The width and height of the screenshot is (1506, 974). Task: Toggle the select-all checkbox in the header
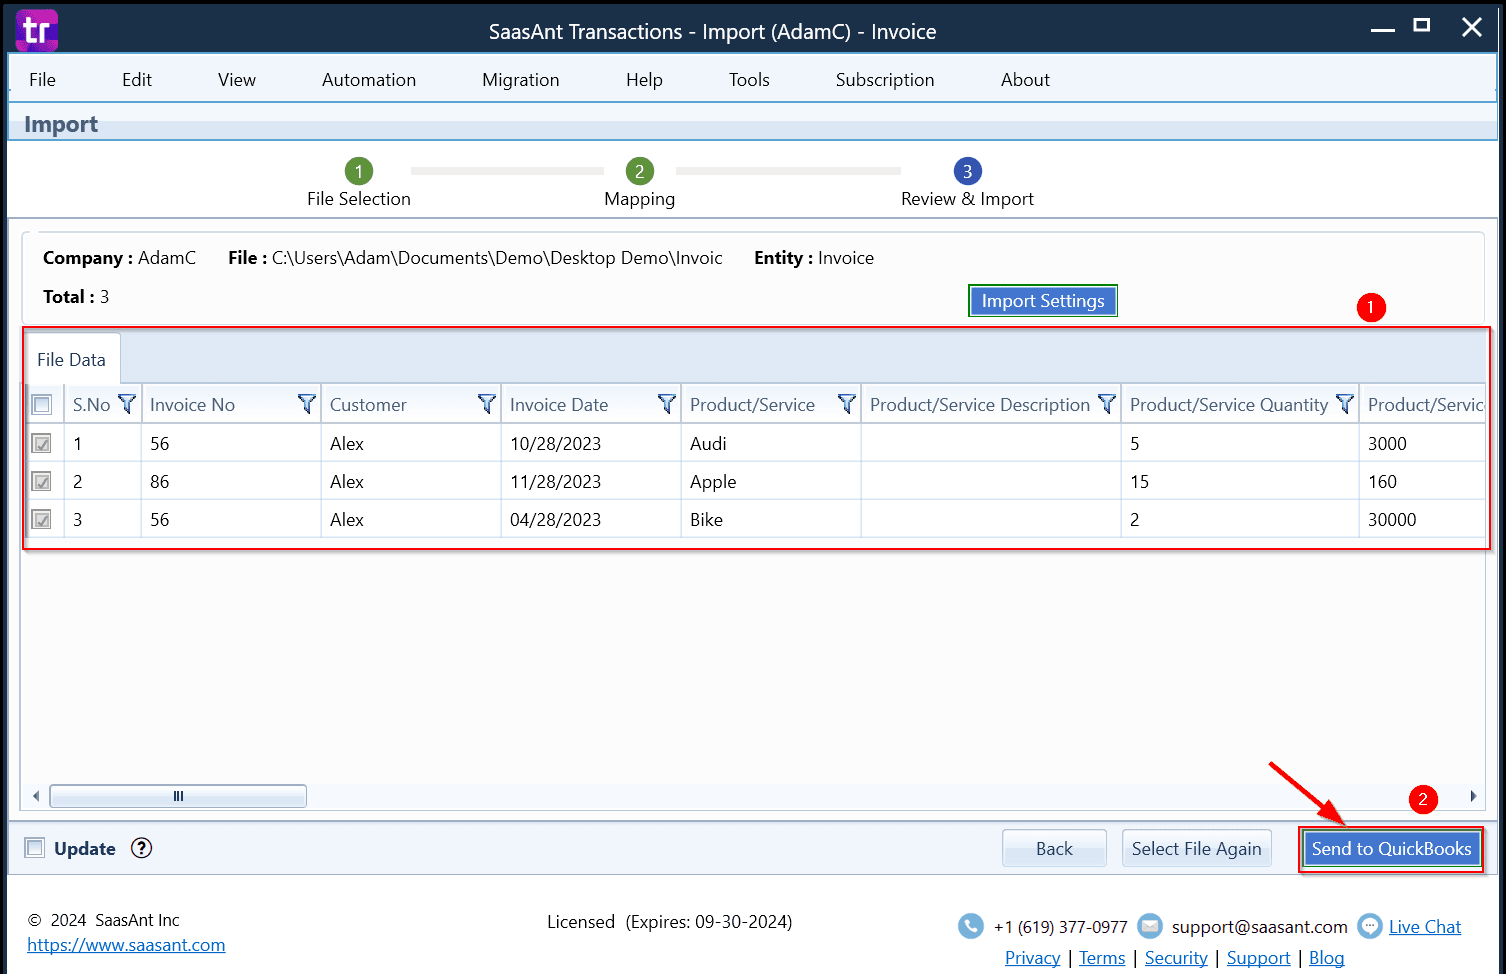[x=42, y=405]
